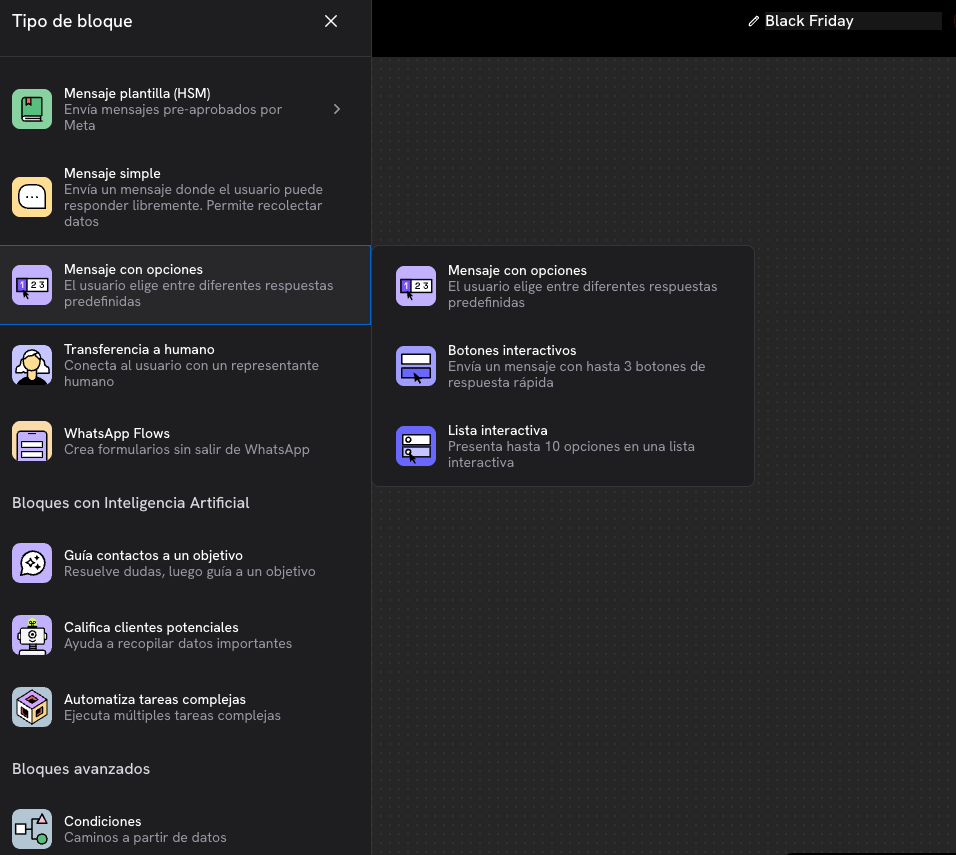This screenshot has width=956, height=855.
Task: Expand the Mensaje plantilla chevron arrow
Action: [x=337, y=109]
